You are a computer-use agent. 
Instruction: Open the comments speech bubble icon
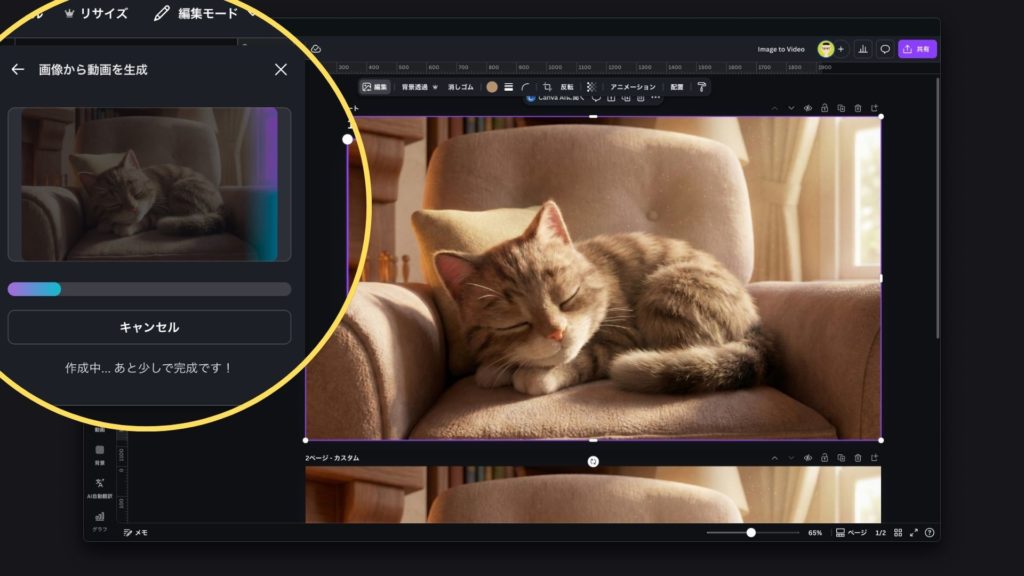tap(885, 49)
